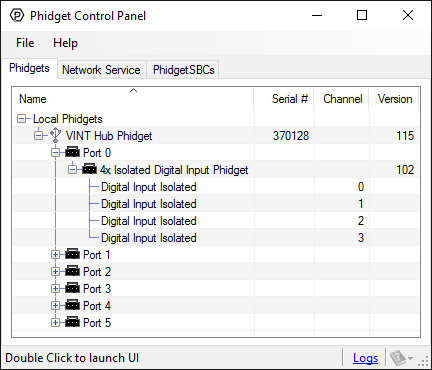Screen dimensions: 432x370
Task: Select the Local Phidgets label
Action: click(68, 119)
